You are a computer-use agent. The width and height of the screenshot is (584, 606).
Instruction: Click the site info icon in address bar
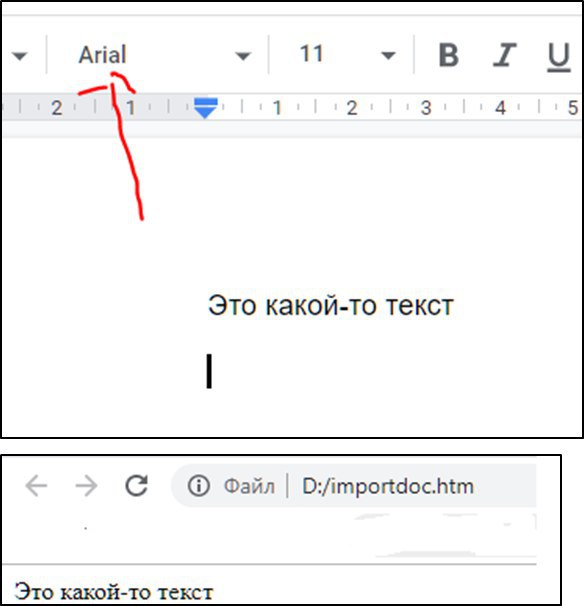199,485
